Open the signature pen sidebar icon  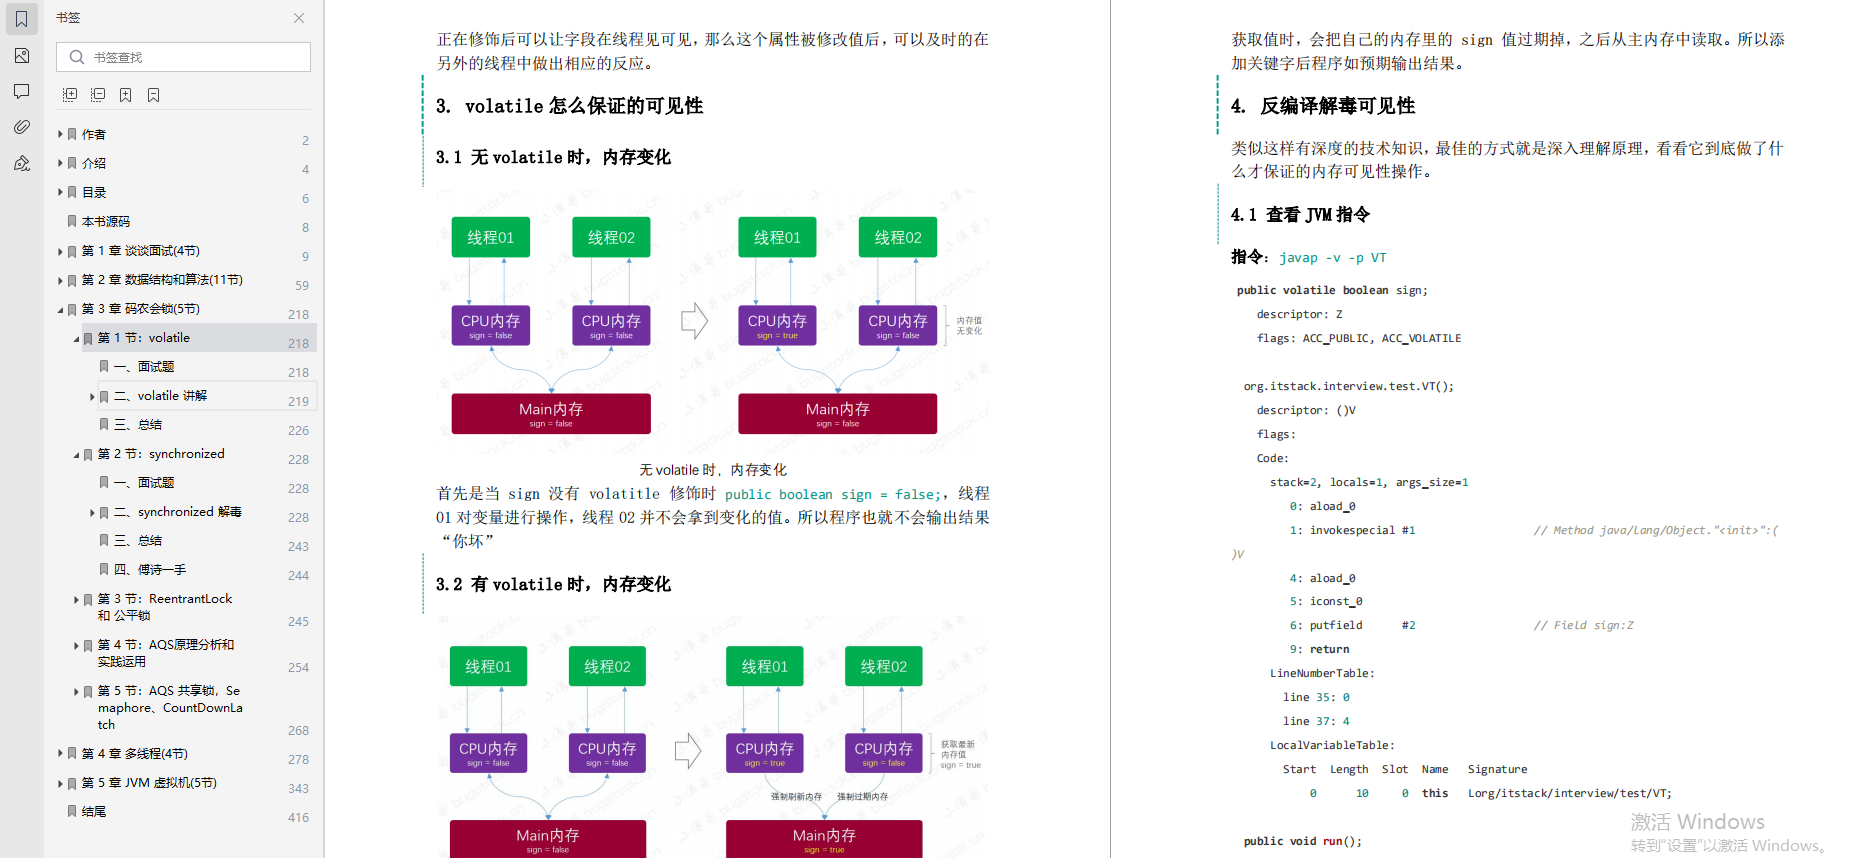tap(21, 163)
